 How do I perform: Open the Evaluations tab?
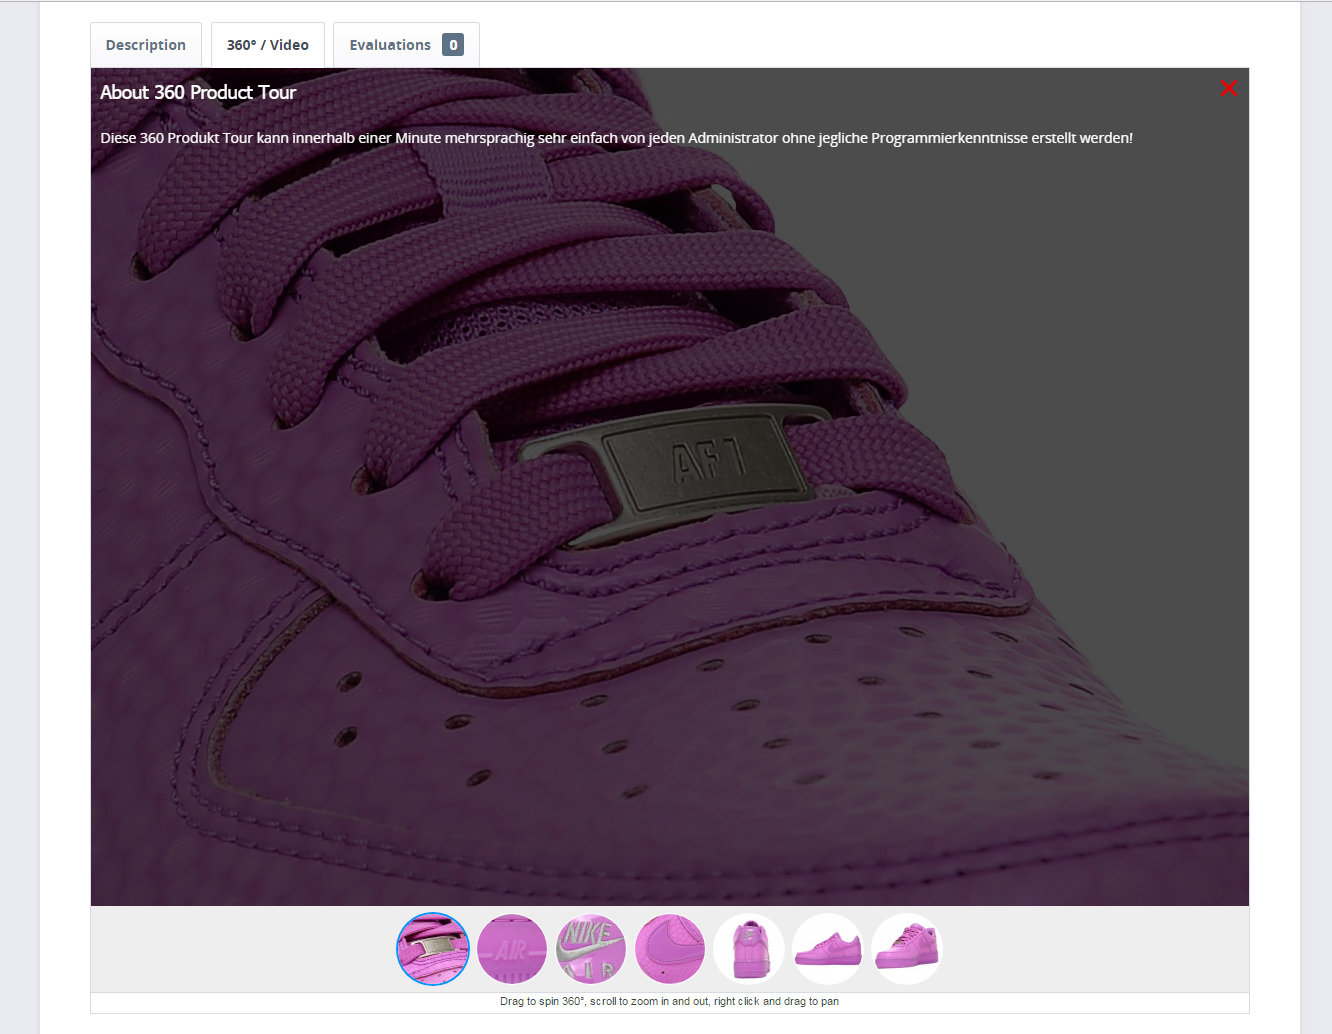coord(406,45)
